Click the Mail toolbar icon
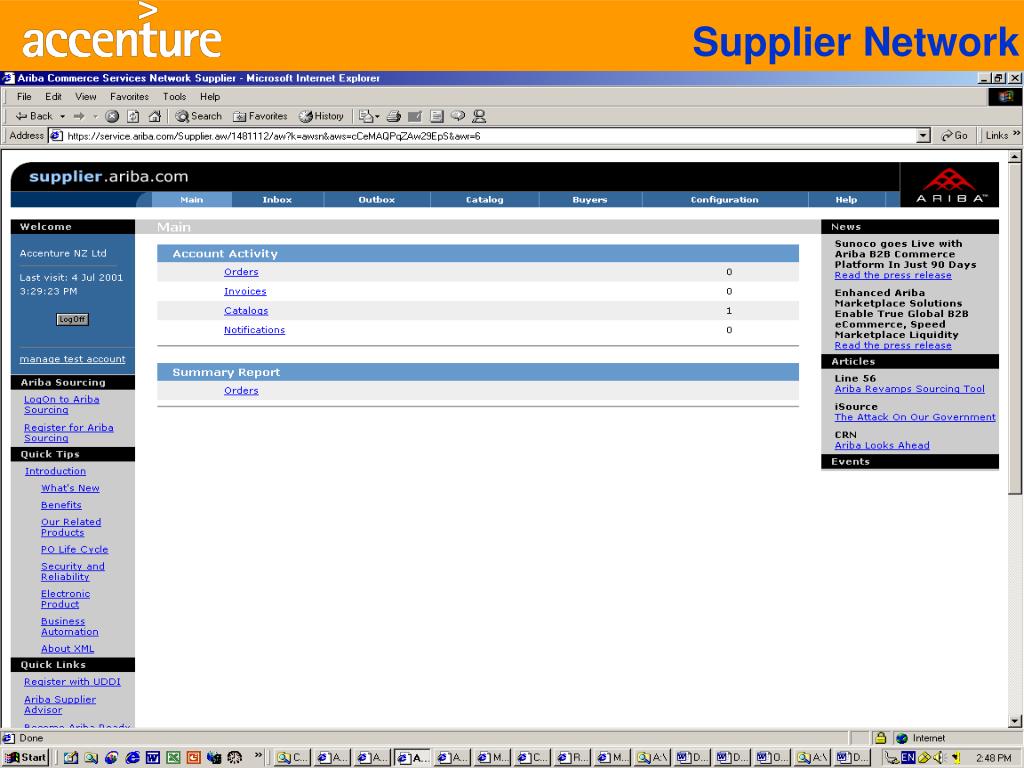1024x768 pixels. point(368,116)
